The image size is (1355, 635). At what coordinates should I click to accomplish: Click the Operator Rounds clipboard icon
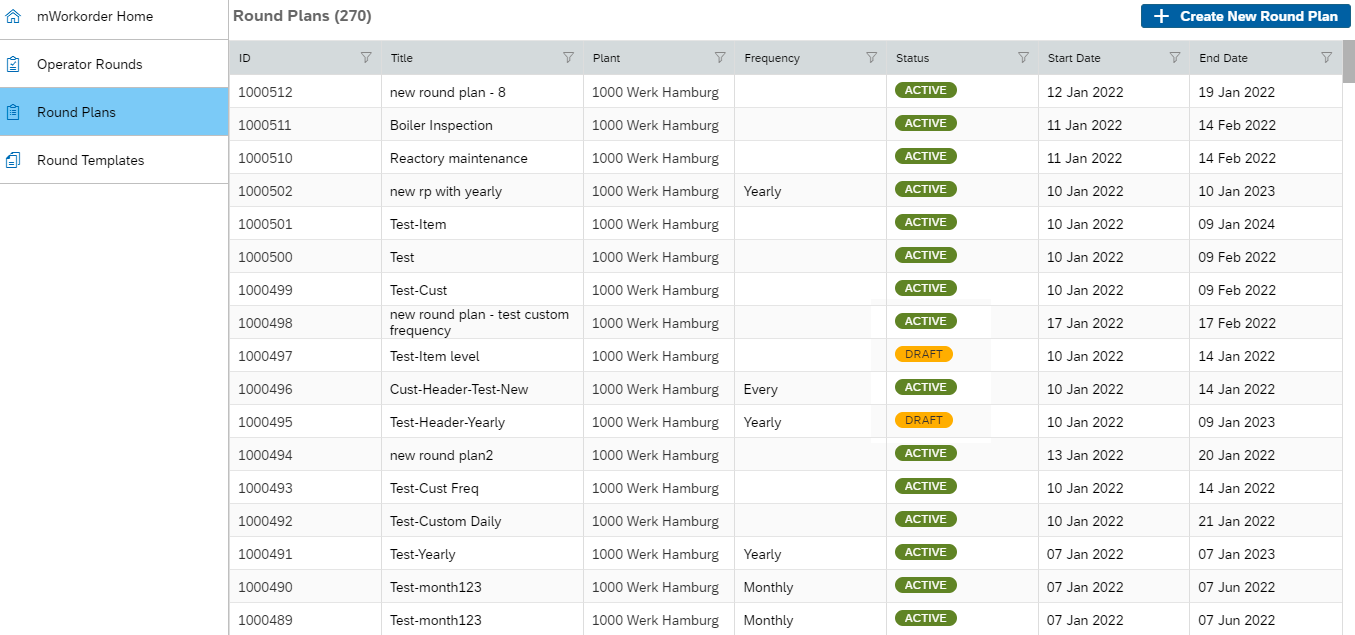coord(13,64)
